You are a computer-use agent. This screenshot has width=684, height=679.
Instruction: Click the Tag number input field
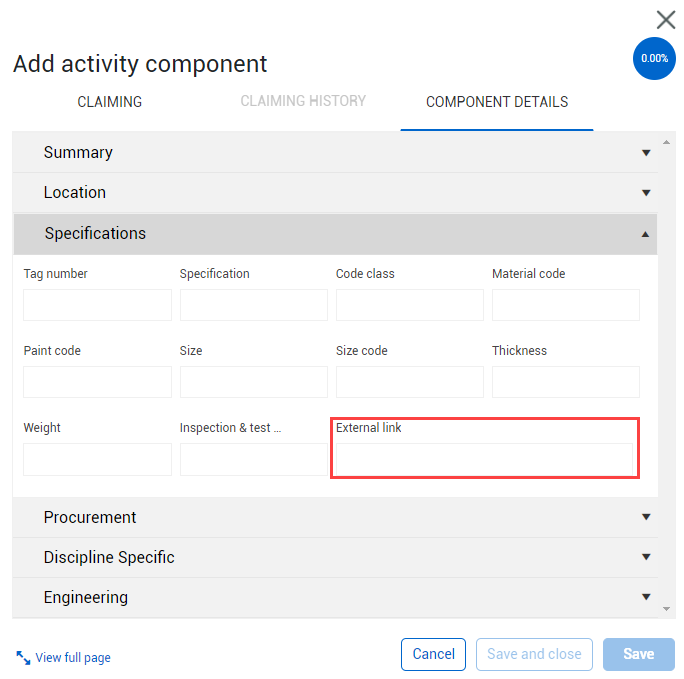(x=97, y=305)
